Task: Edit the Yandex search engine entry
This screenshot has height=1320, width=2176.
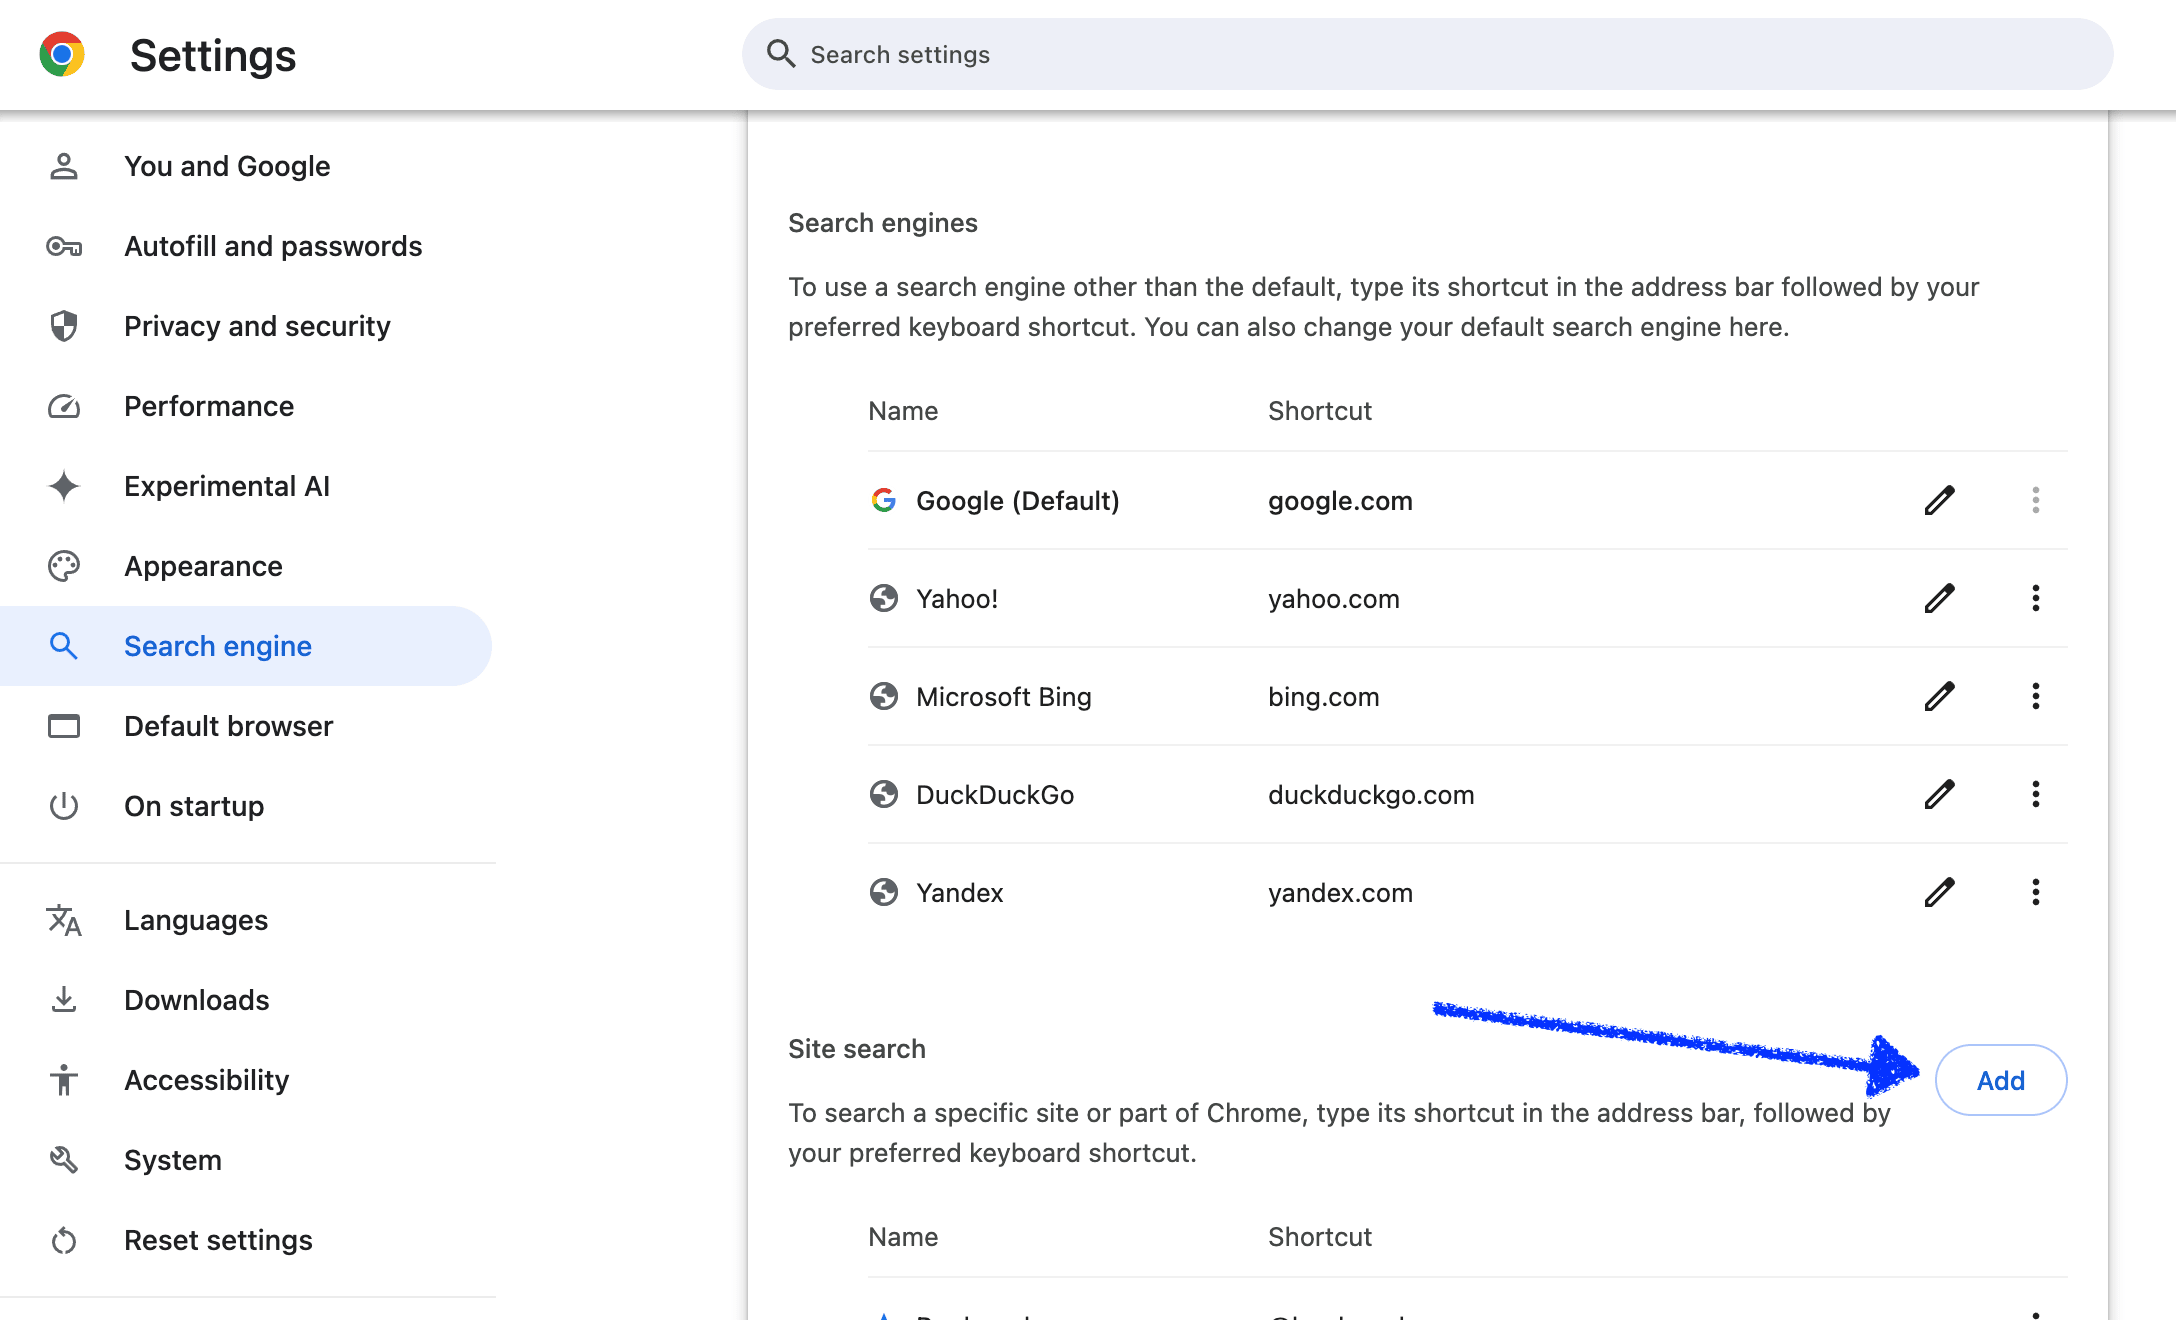Action: (1939, 892)
